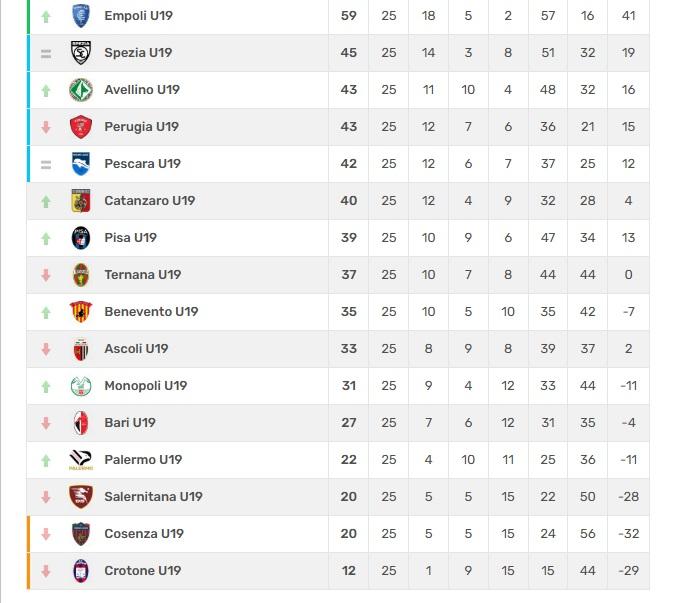Click the Empoli U19 club crest
Viewport: 673px width, 603px height.
[x=81, y=16]
